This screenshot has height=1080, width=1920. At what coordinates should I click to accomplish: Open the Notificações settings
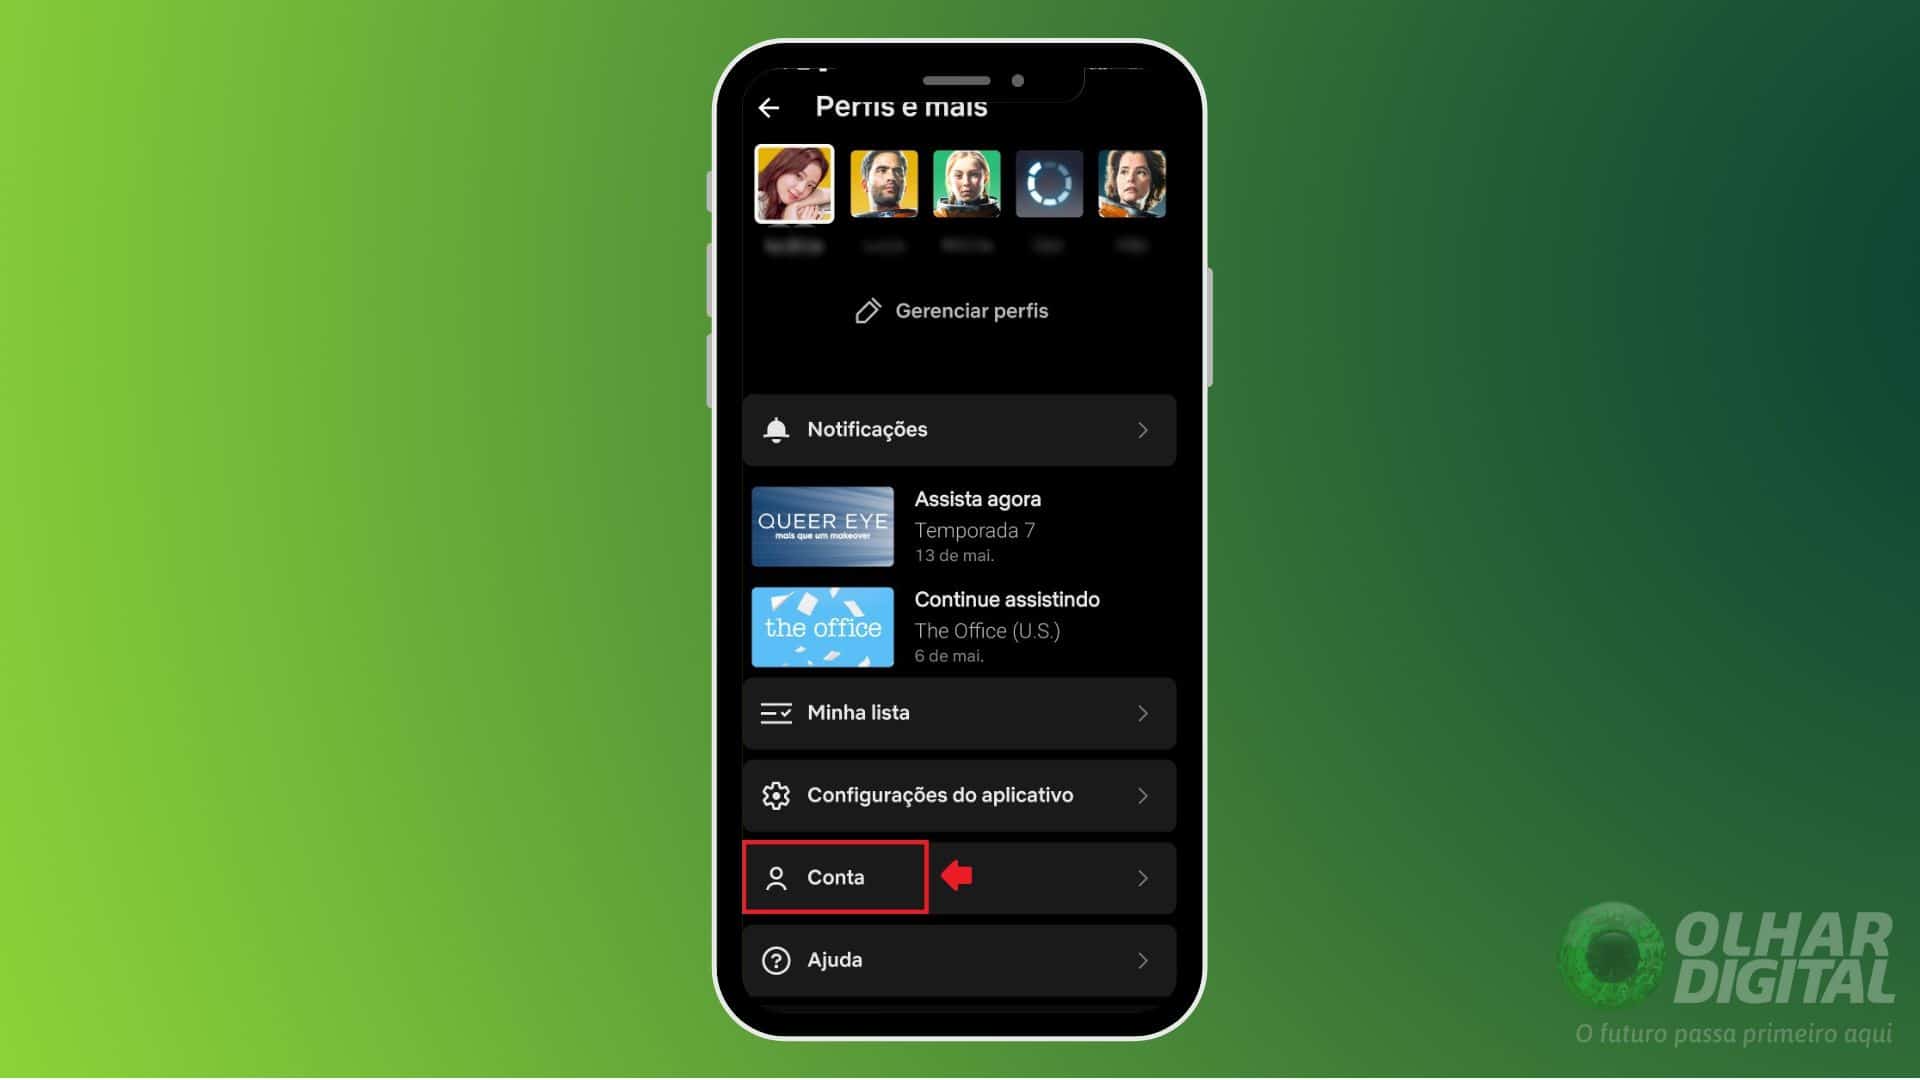pos(959,430)
